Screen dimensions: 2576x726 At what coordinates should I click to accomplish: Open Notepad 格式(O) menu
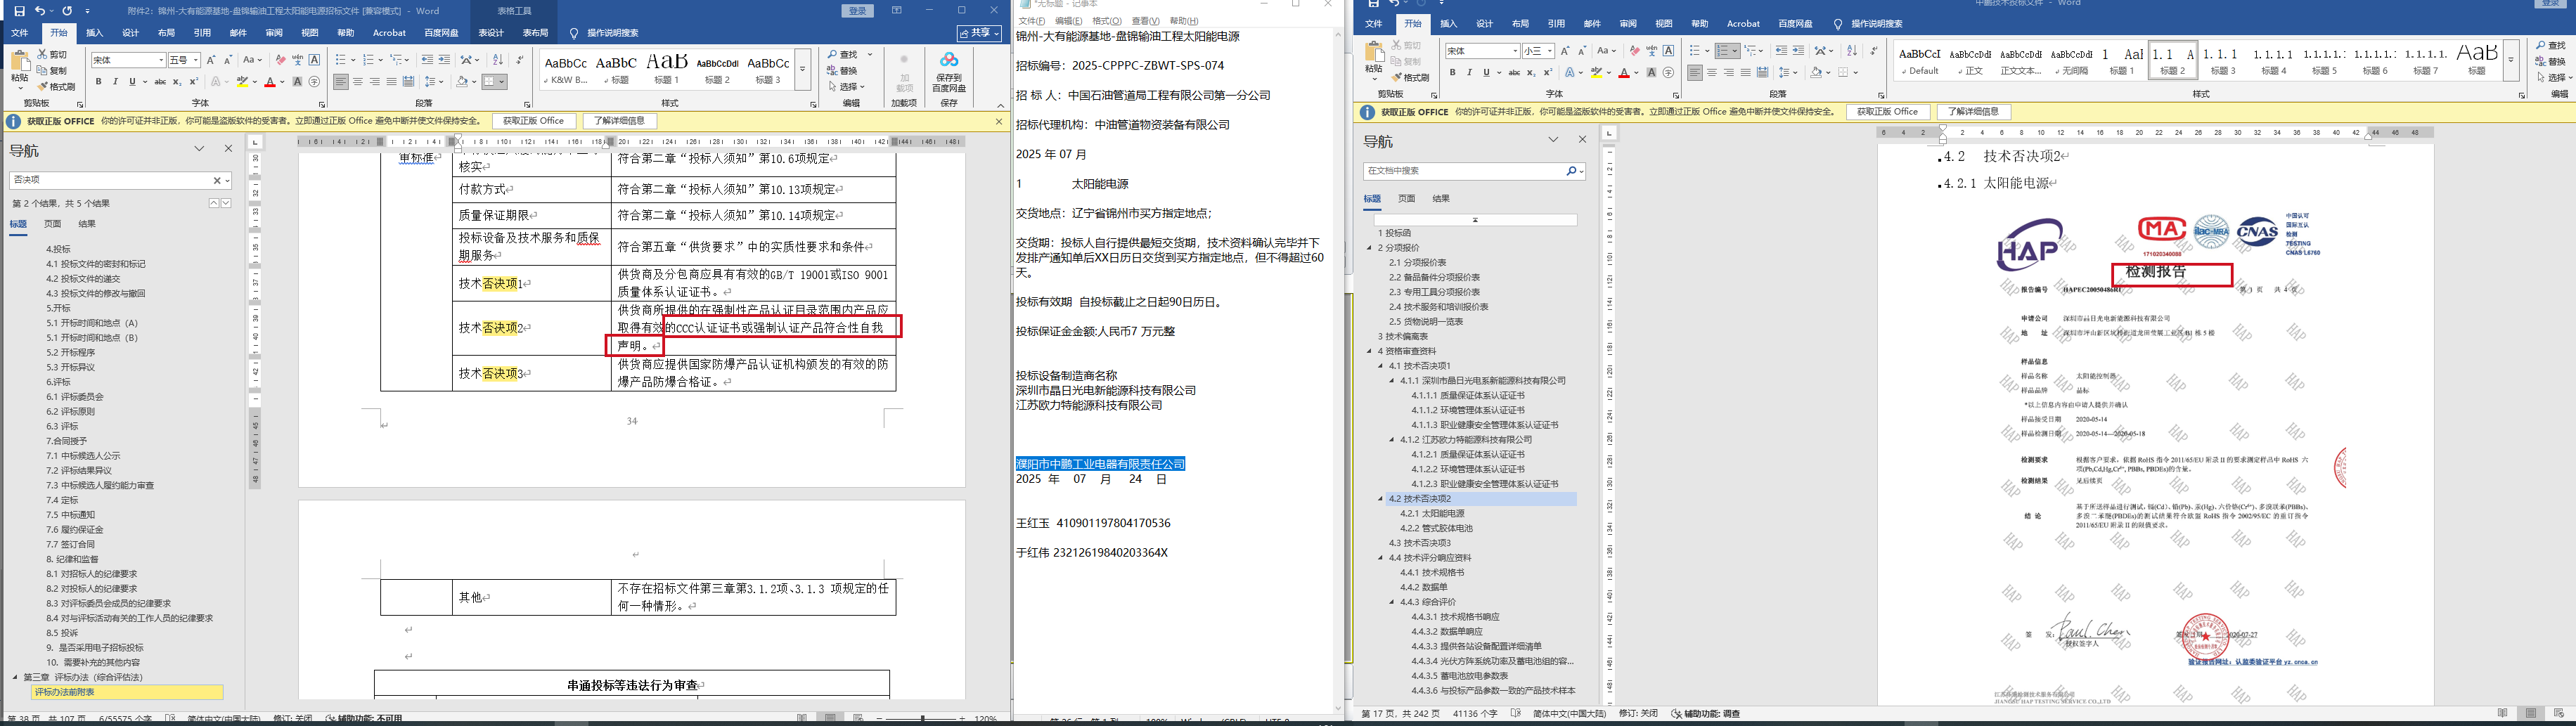pos(1106,21)
